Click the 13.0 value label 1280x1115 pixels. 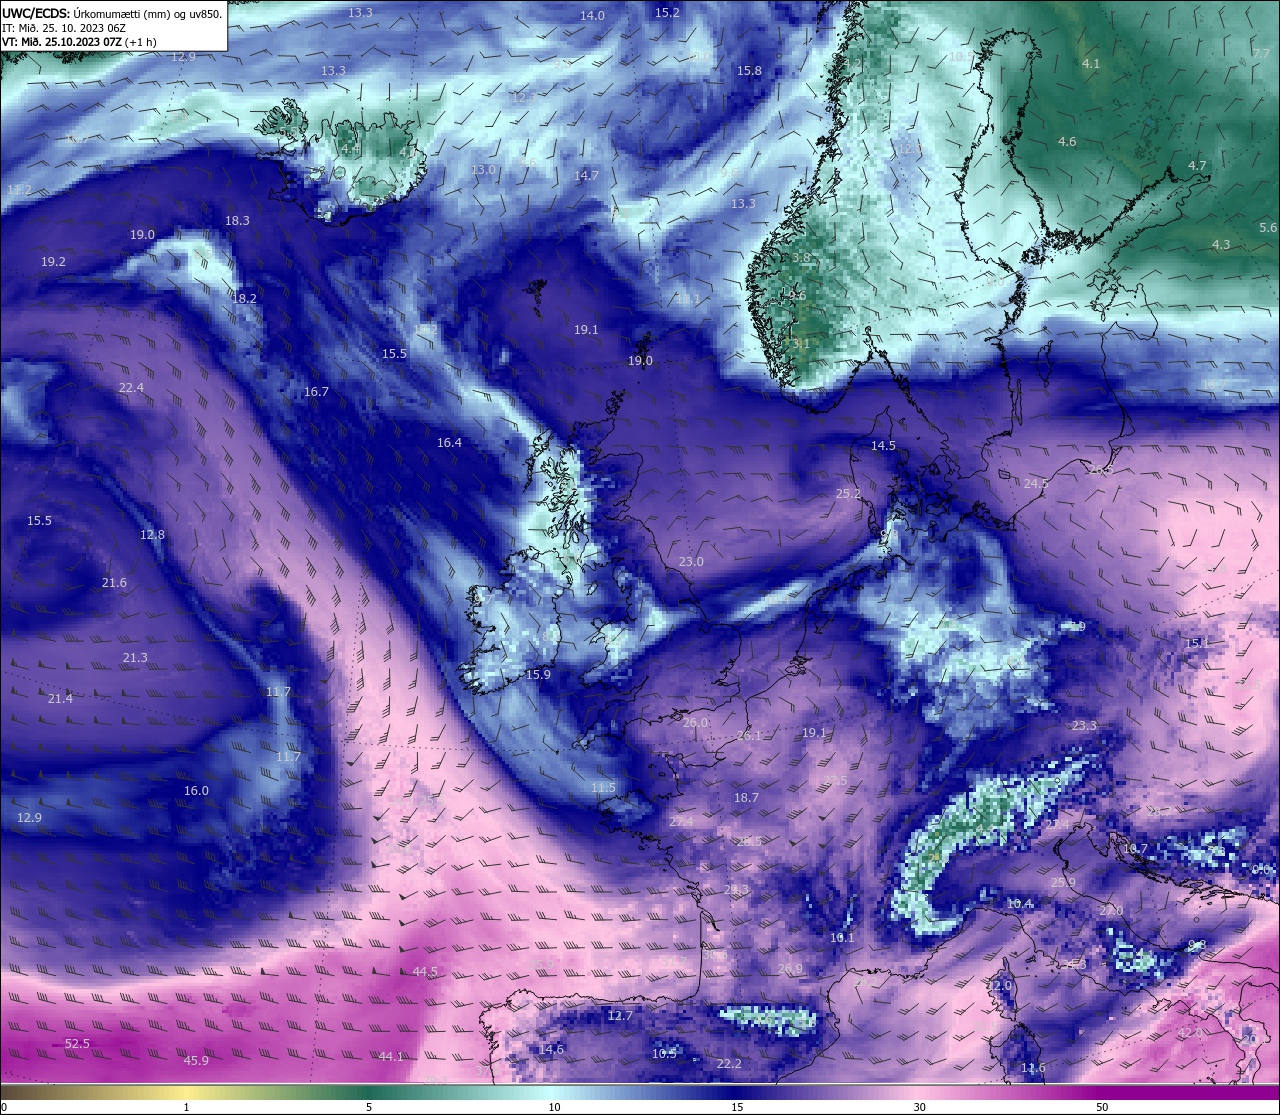[x=483, y=169]
